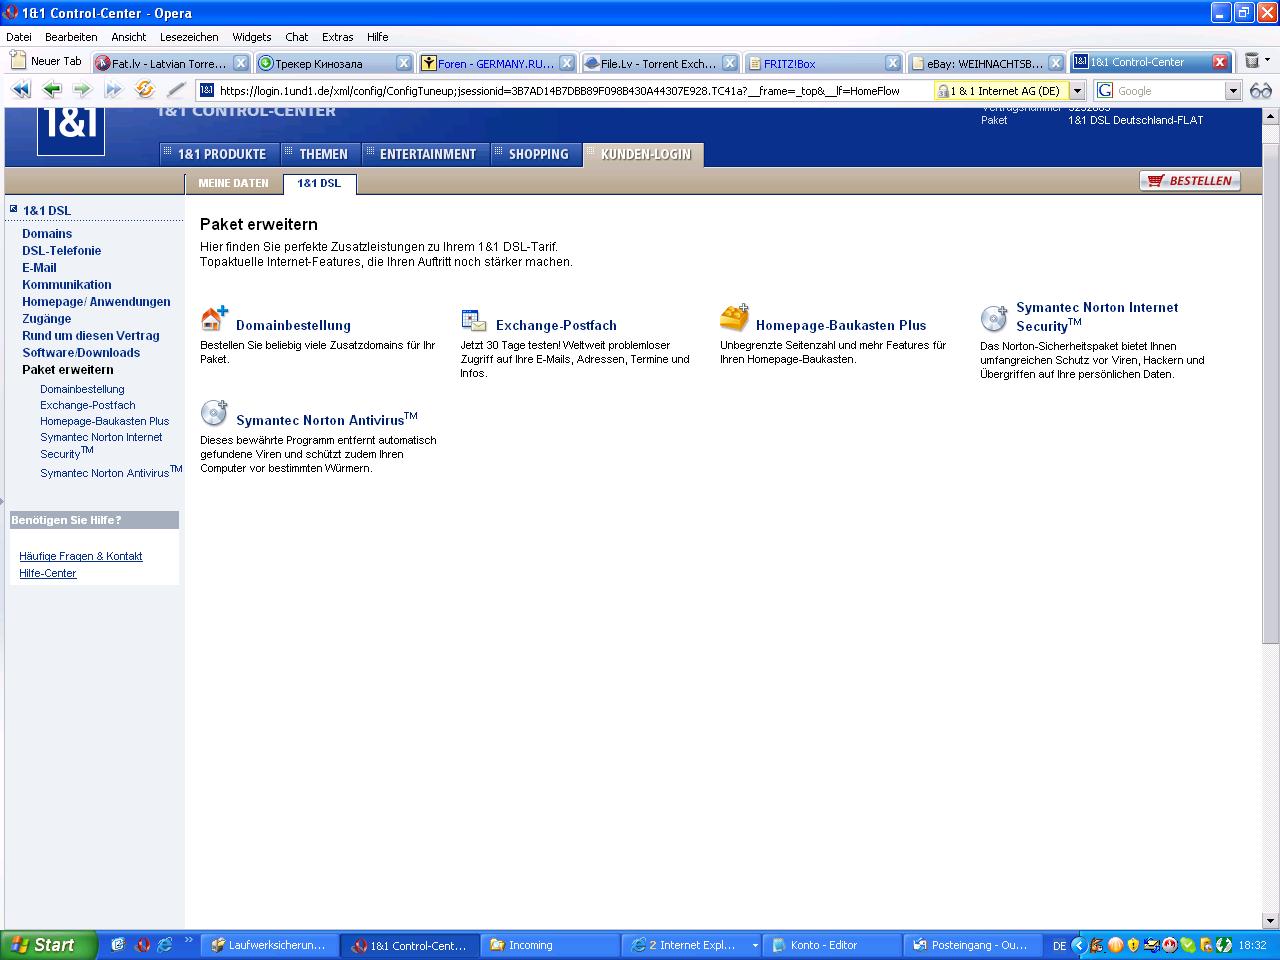Open Rund um diesen Vertrag in the sidebar
Image resolution: width=1280 pixels, height=960 pixels.
pos(91,336)
